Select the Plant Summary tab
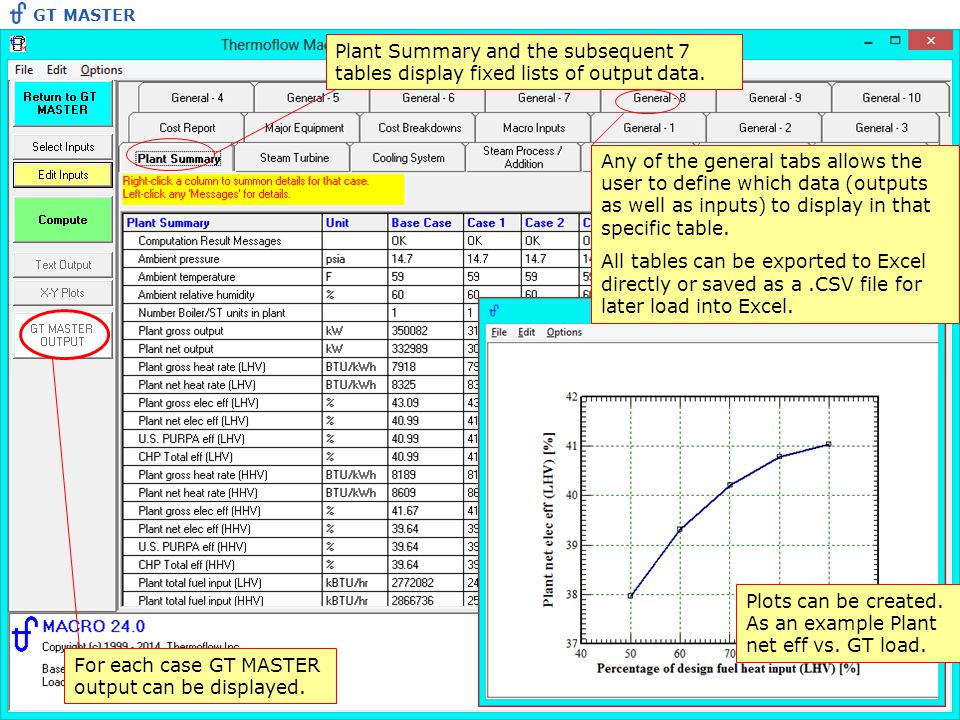Image resolution: width=960 pixels, height=720 pixels. coord(178,159)
